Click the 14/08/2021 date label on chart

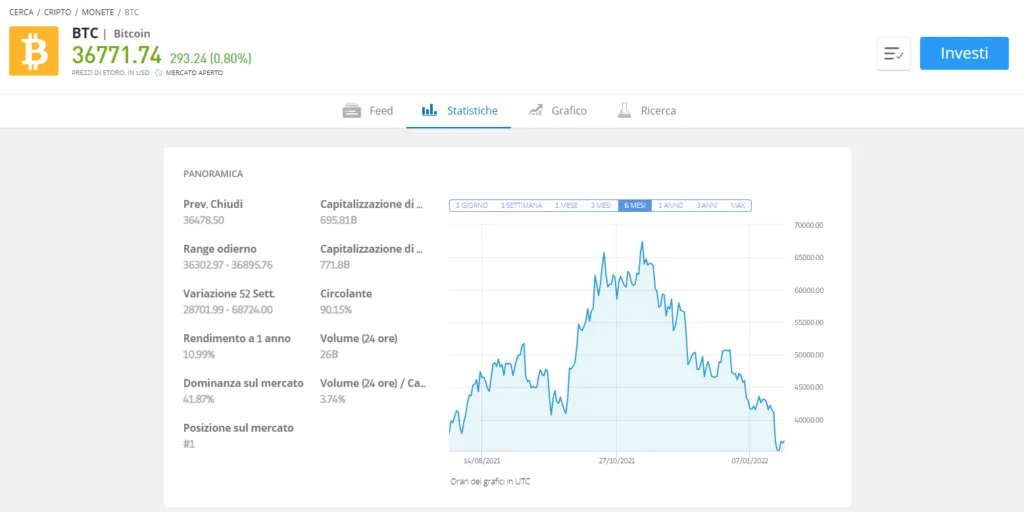point(481,460)
